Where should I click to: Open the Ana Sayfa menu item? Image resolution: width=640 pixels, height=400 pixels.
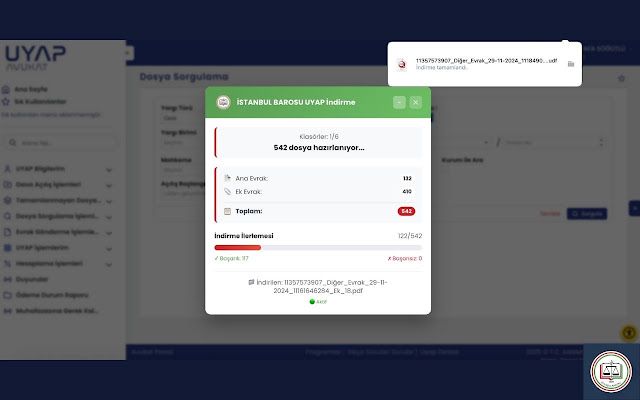[x=31, y=89]
